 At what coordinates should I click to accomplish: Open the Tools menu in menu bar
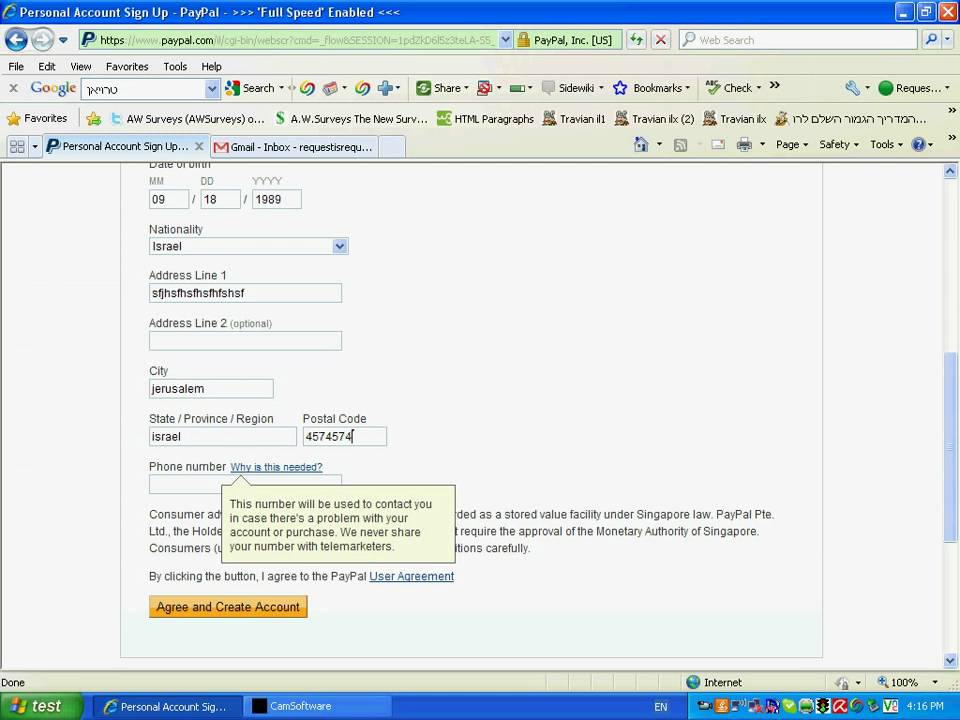pos(175,66)
